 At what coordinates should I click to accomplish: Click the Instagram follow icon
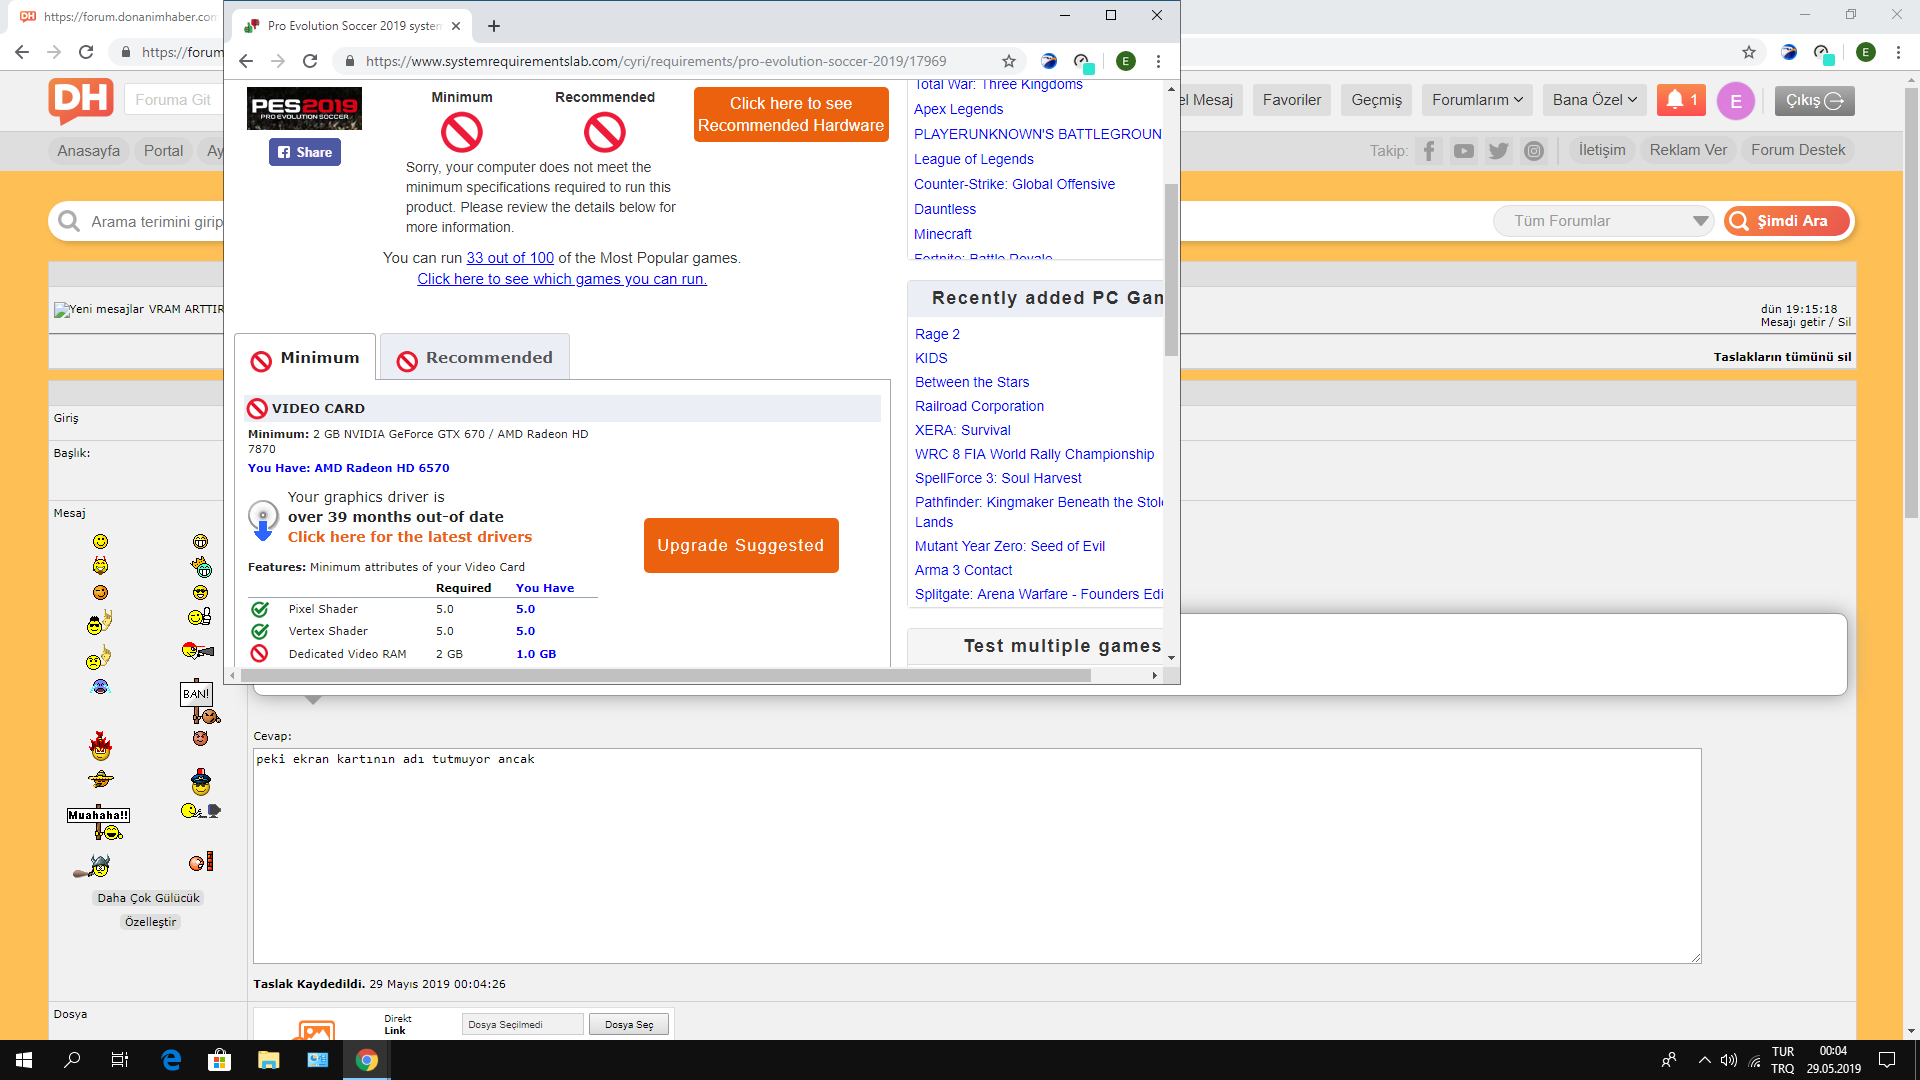point(1534,151)
